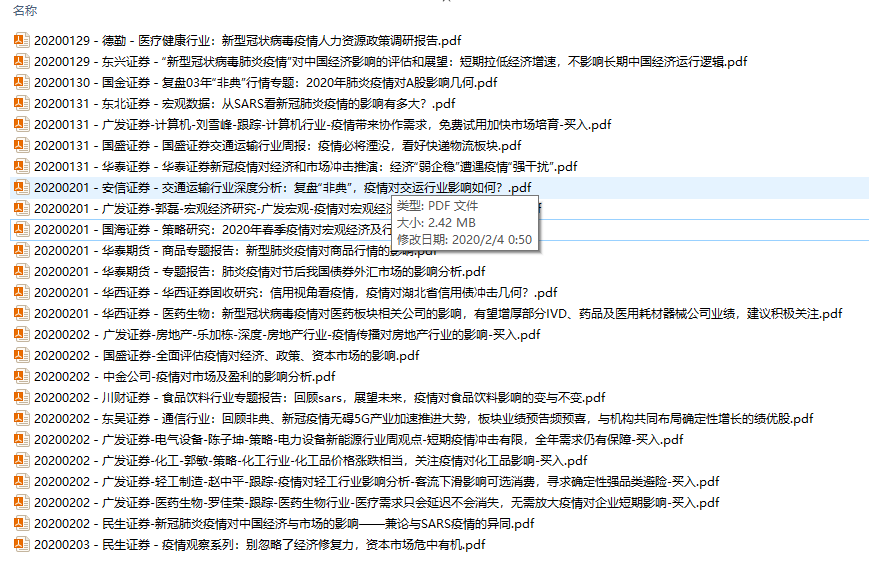Click PDF icon of 安信证券 交通运输 file
Screen dimensions: 869x575
[22, 187]
